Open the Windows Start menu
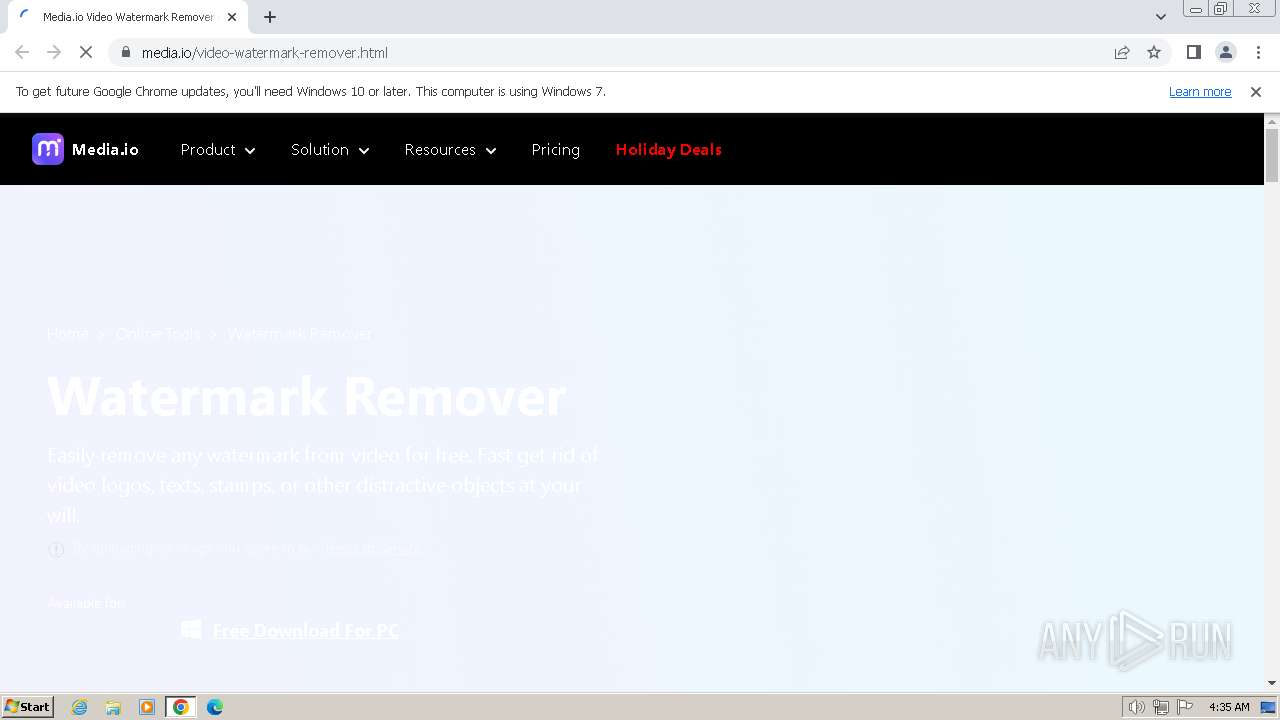Viewport: 1280px width, 720px height. (x=28, y=706)
